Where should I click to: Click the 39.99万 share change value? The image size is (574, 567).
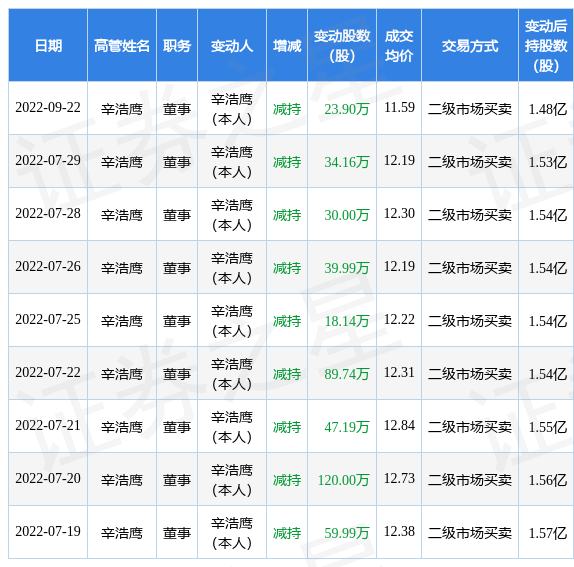[x=347, y=268]
